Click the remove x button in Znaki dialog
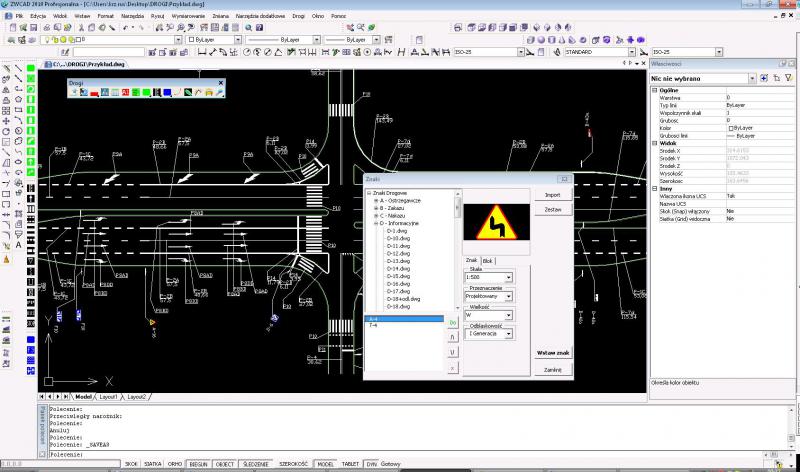The image size is (800, 472). 453,367
